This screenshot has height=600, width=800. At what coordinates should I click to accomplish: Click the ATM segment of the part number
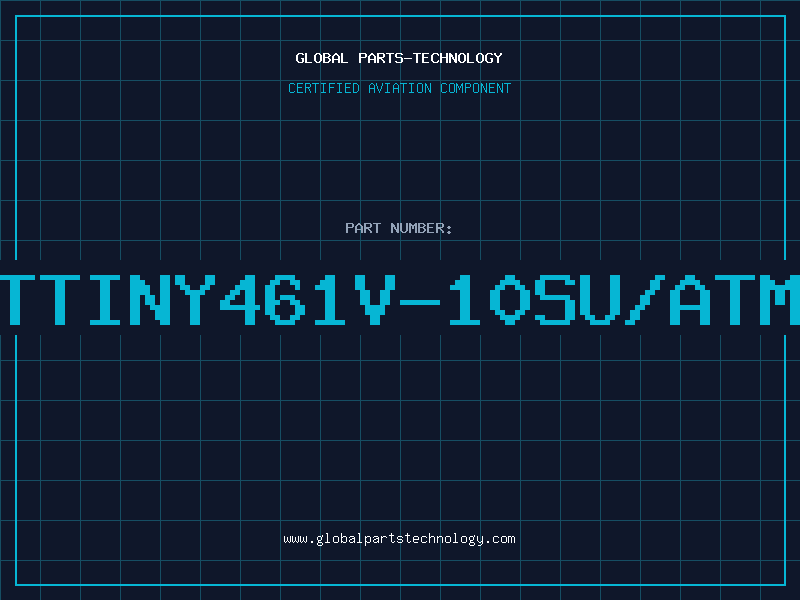tap(735, 300)
